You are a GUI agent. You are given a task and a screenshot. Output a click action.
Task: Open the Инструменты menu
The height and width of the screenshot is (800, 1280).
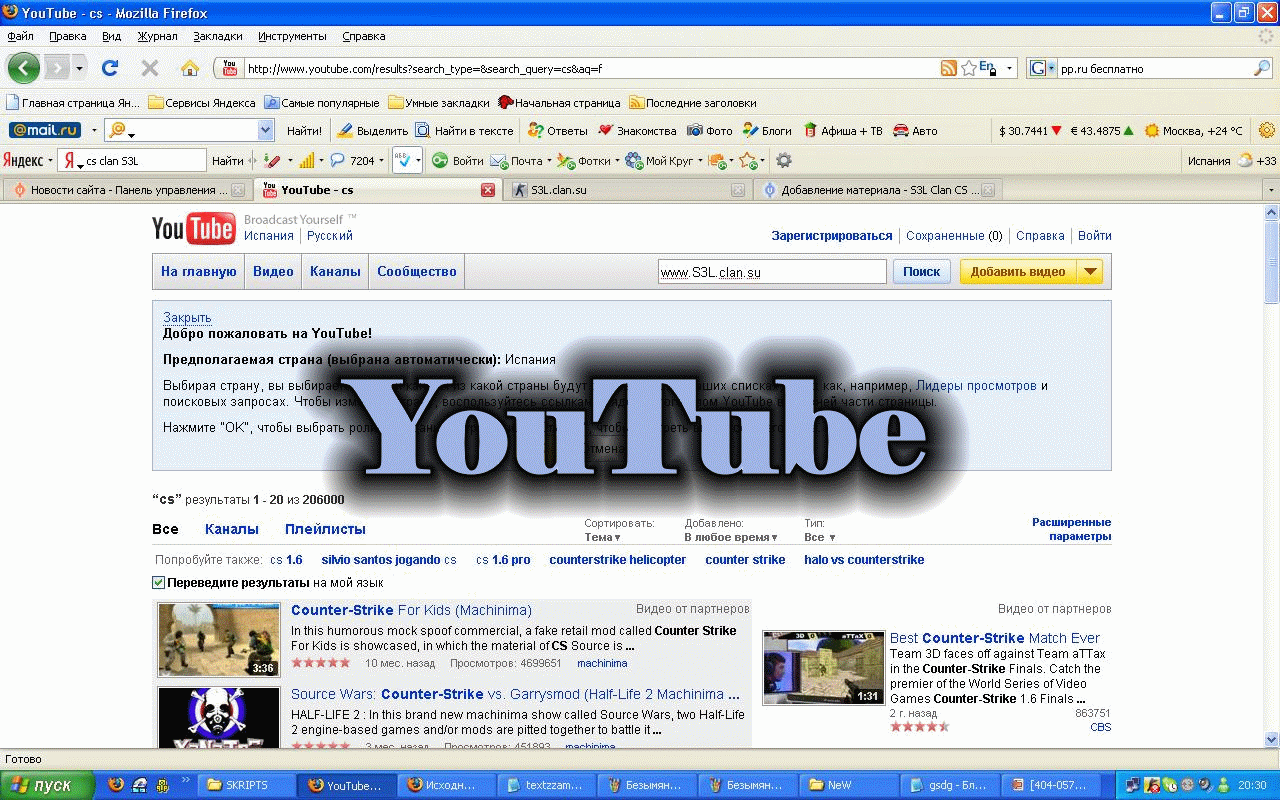(292, 36)
